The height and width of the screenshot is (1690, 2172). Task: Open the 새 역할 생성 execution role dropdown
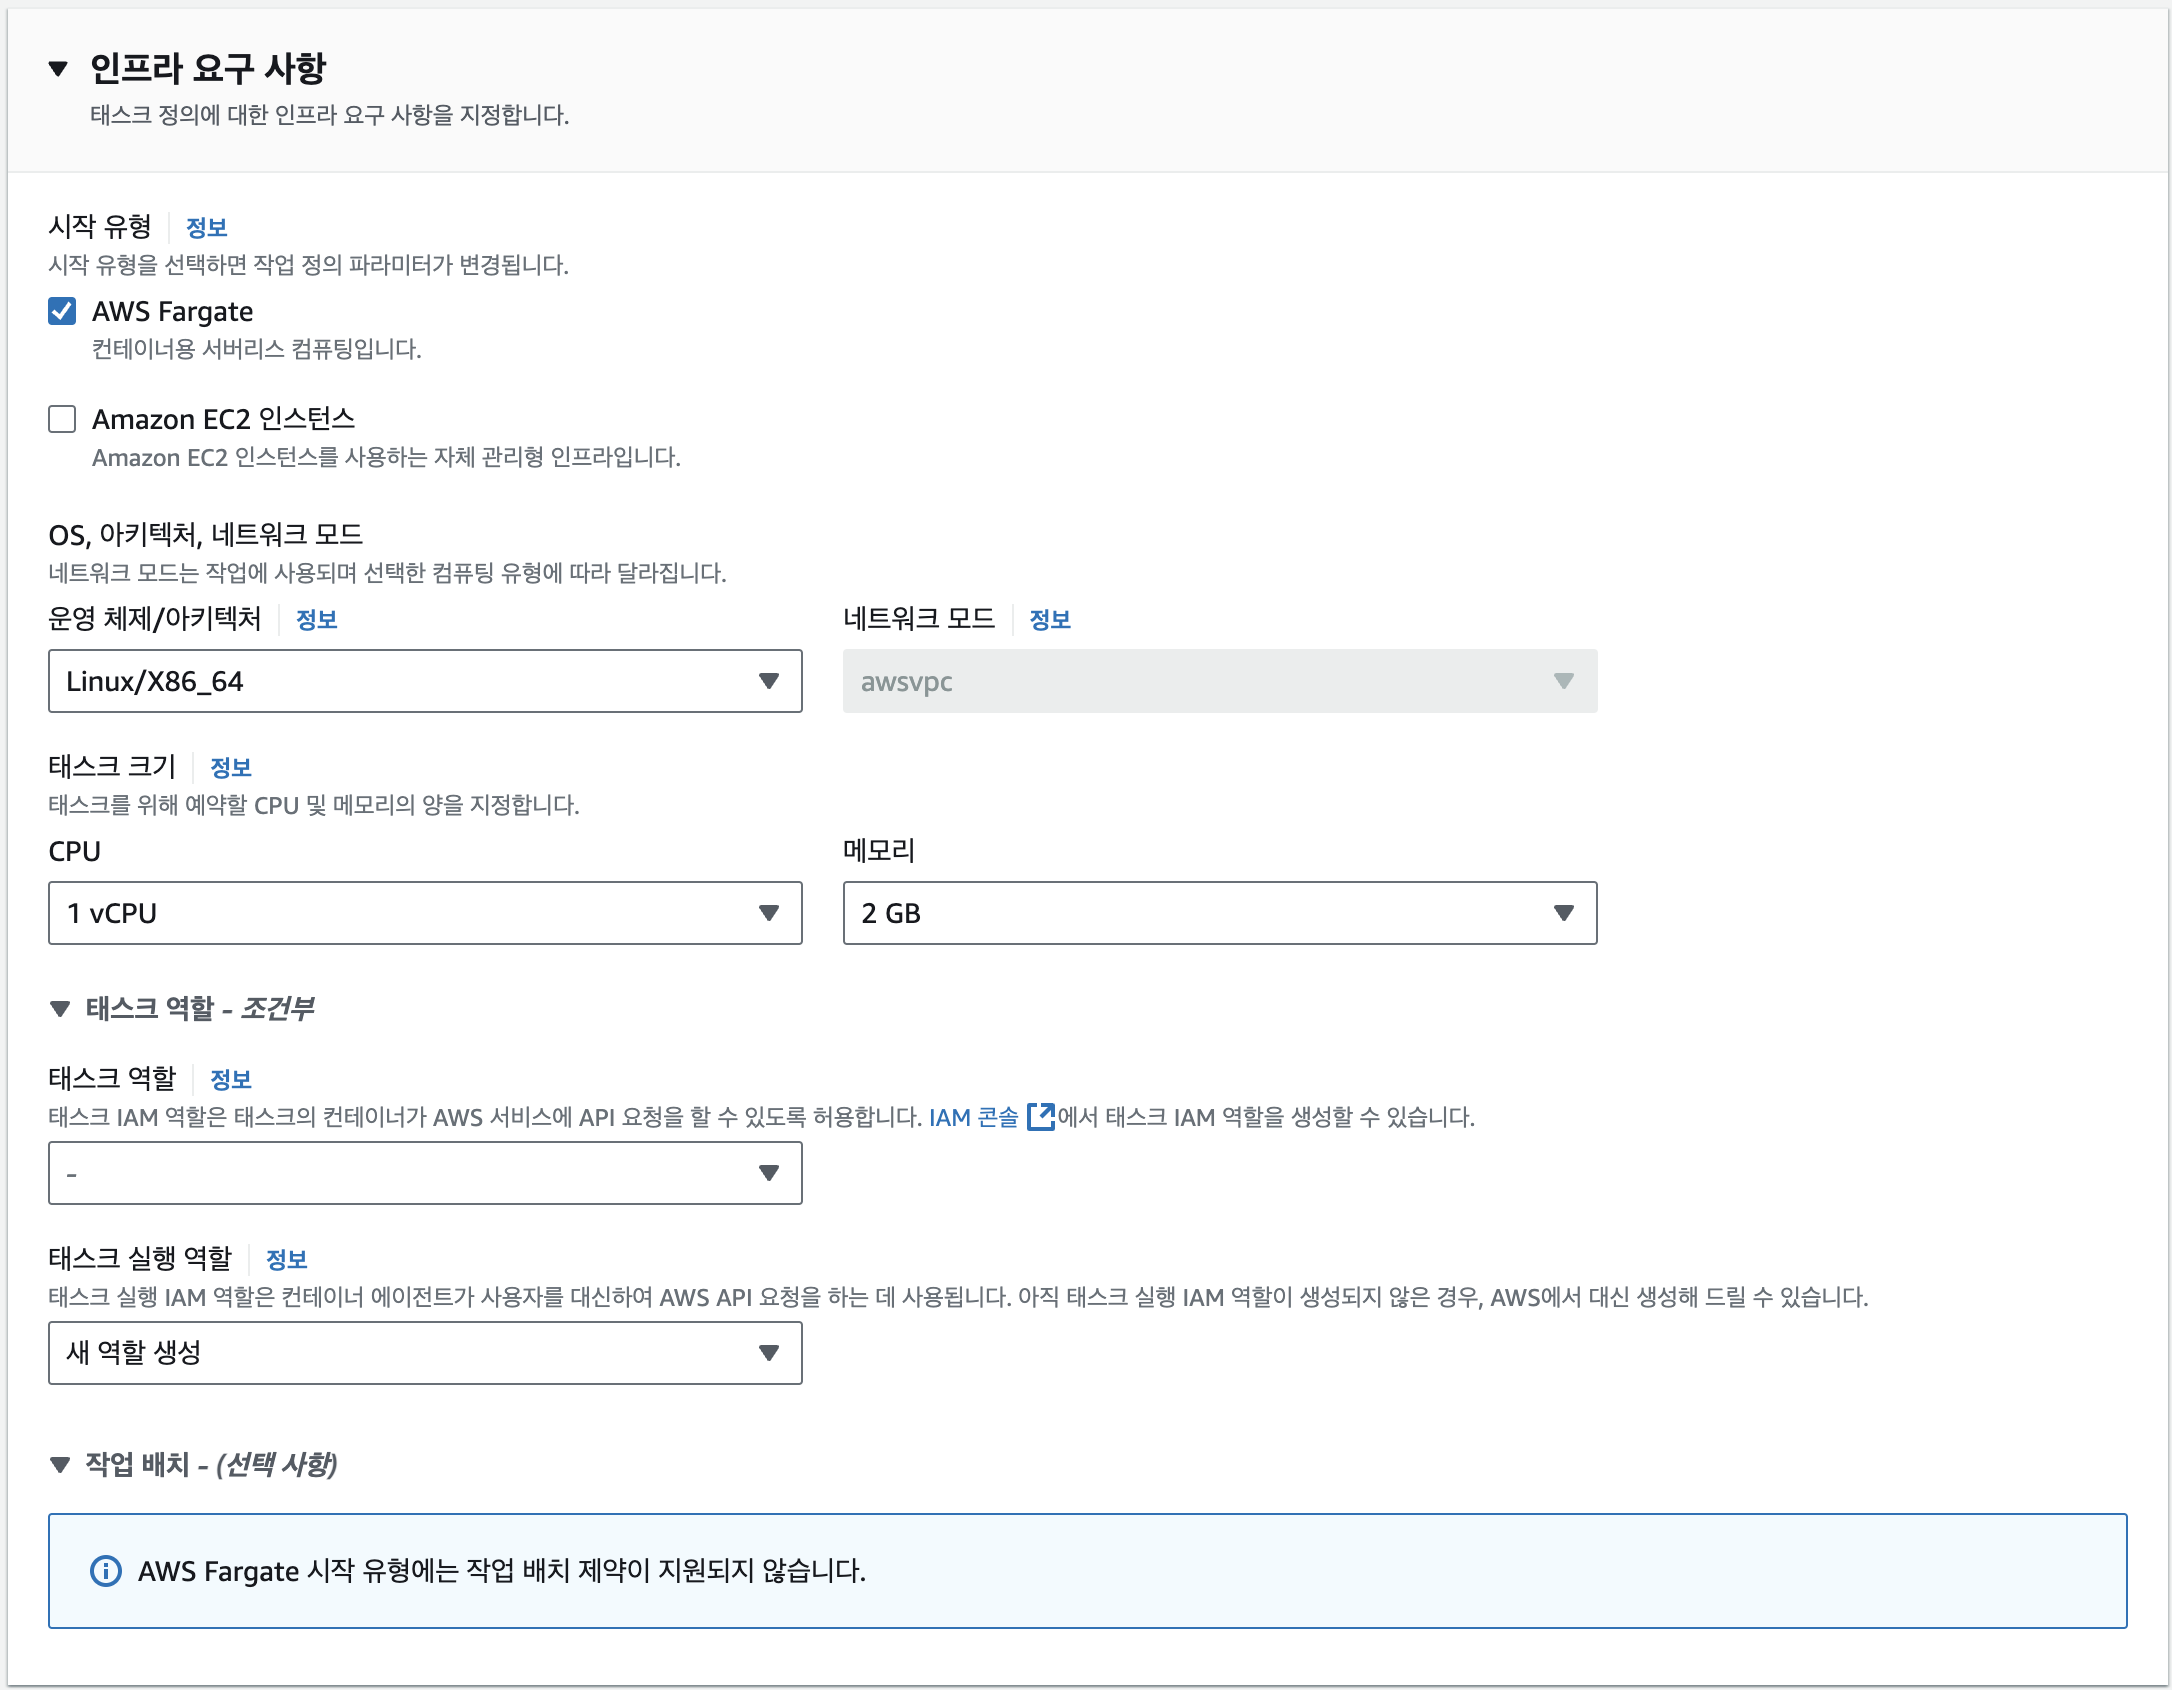[x=425, y=1353]
